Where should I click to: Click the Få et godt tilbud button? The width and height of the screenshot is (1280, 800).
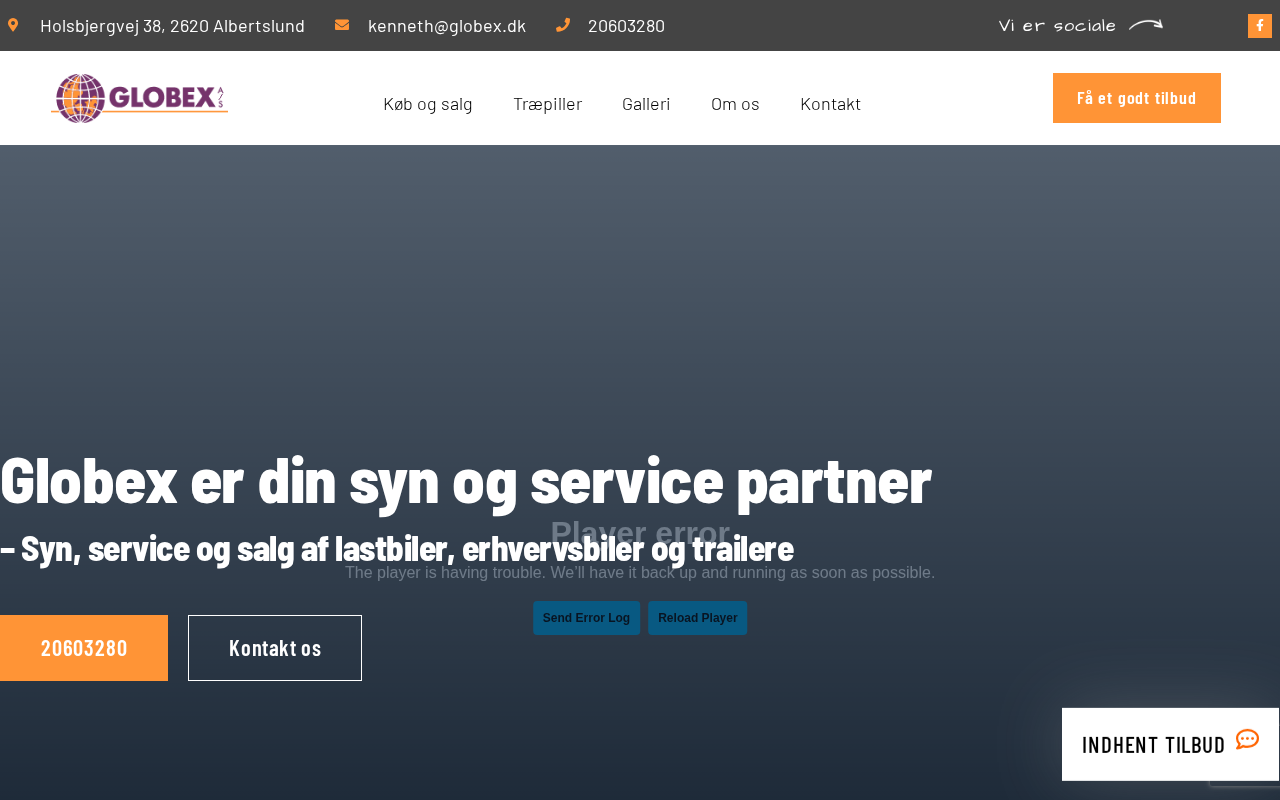point(1137,98)
